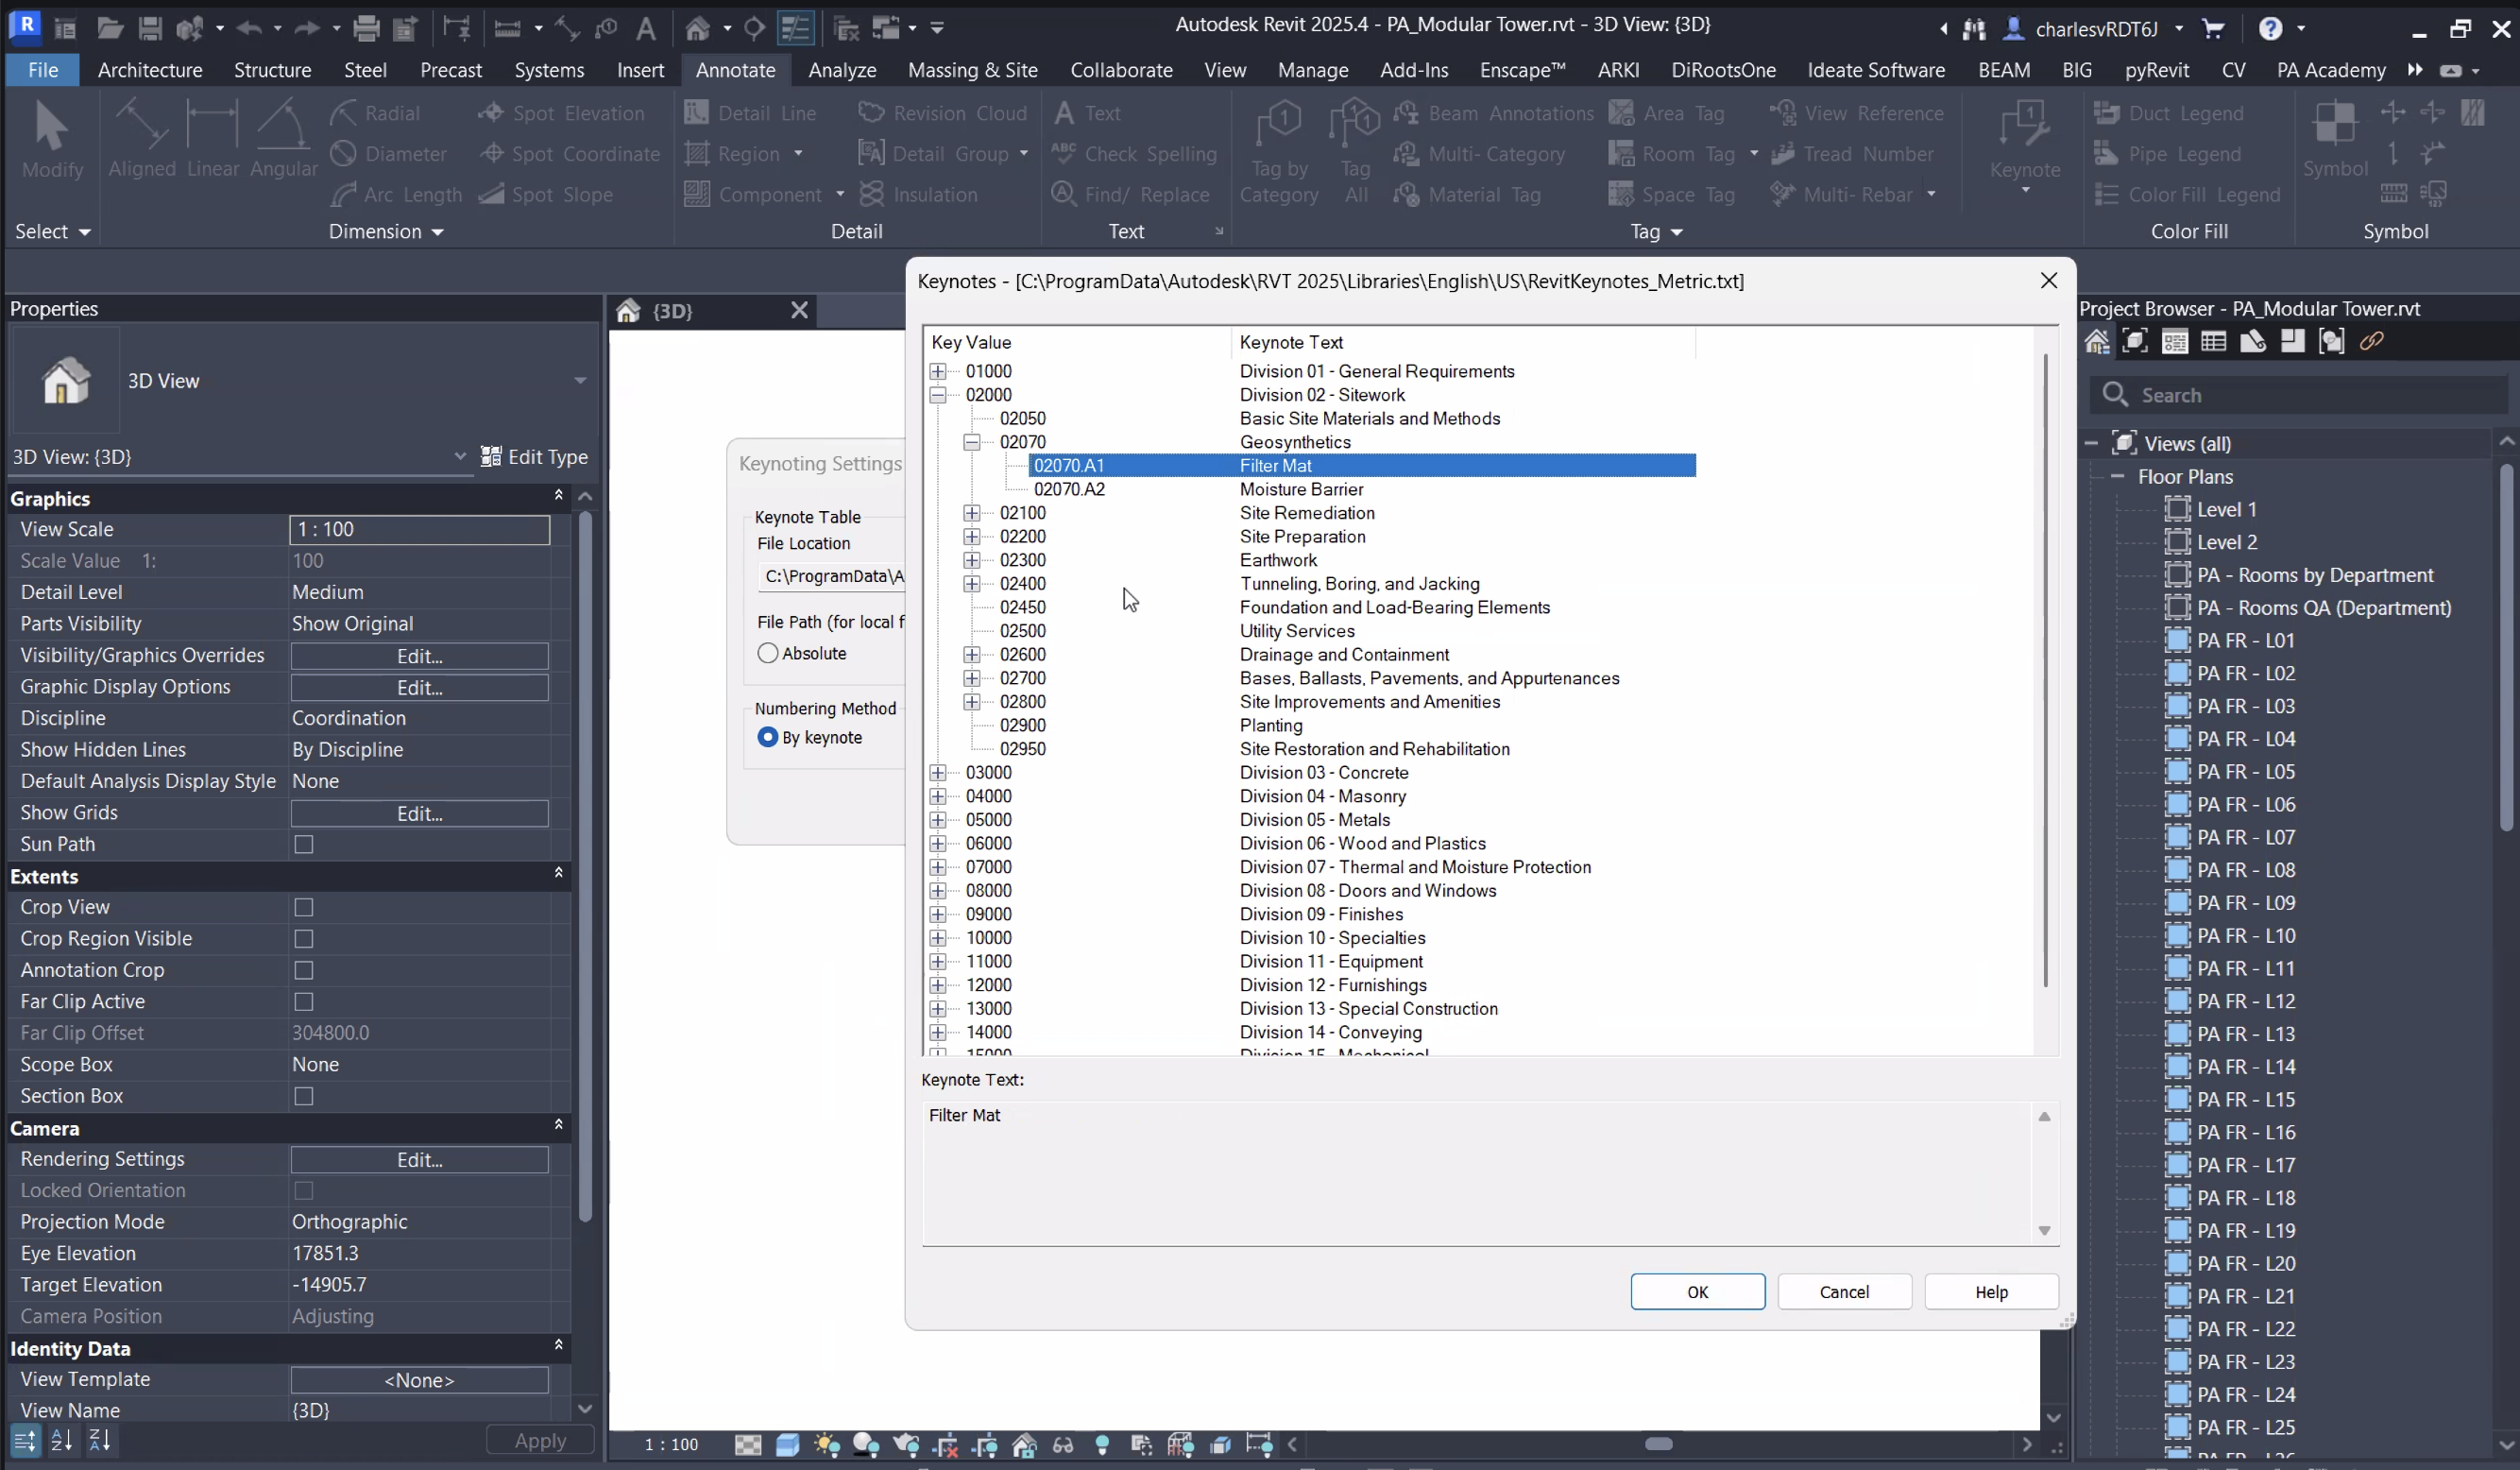Click the orange Revit Links chain icon
The height and width of the screenshot is (1470, 2520).
(2371, 342)
